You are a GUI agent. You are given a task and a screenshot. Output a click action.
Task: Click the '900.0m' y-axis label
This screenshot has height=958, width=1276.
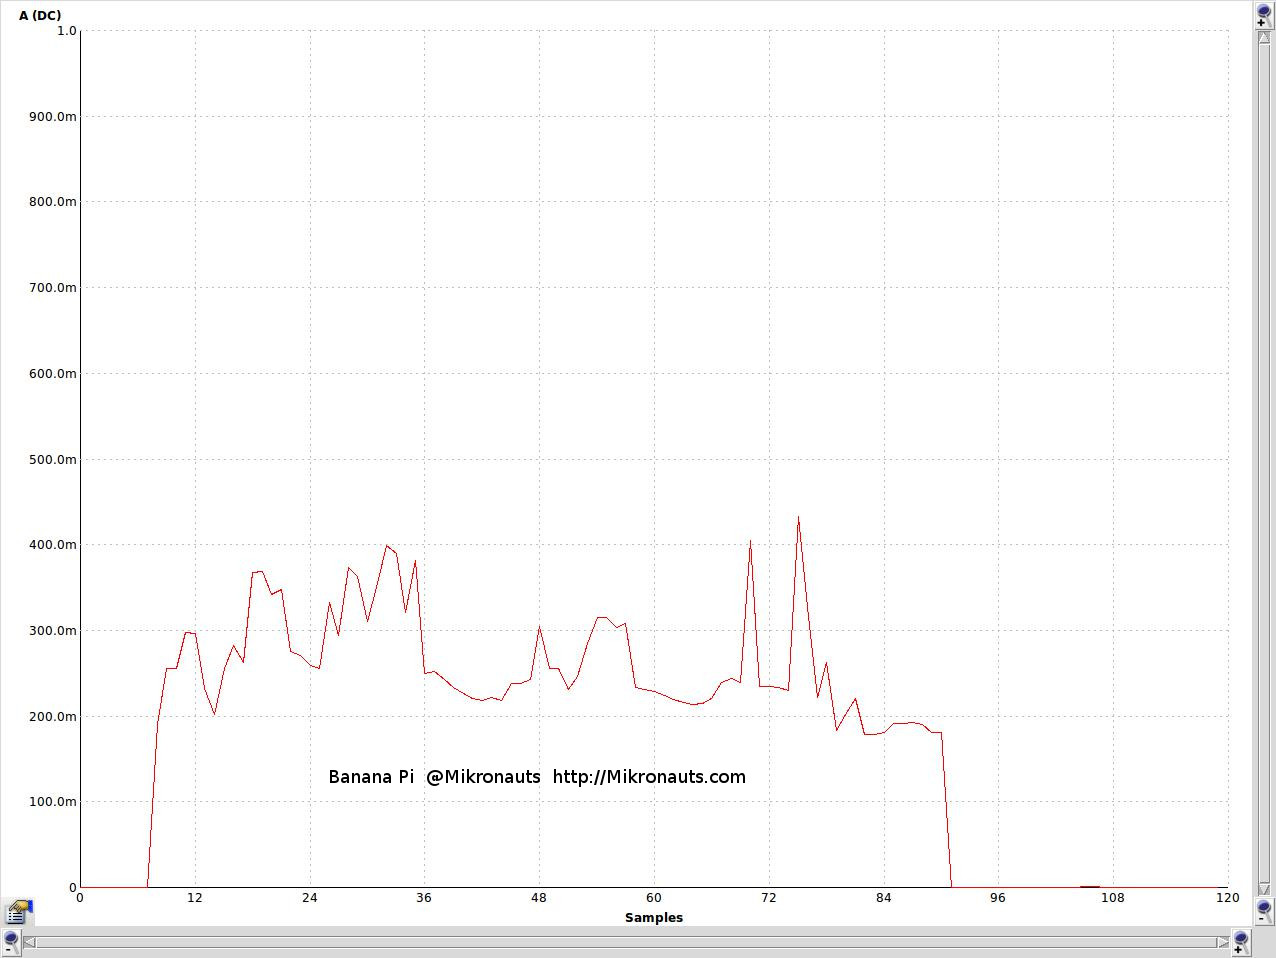pyautogui.click(x=53, y=117)
